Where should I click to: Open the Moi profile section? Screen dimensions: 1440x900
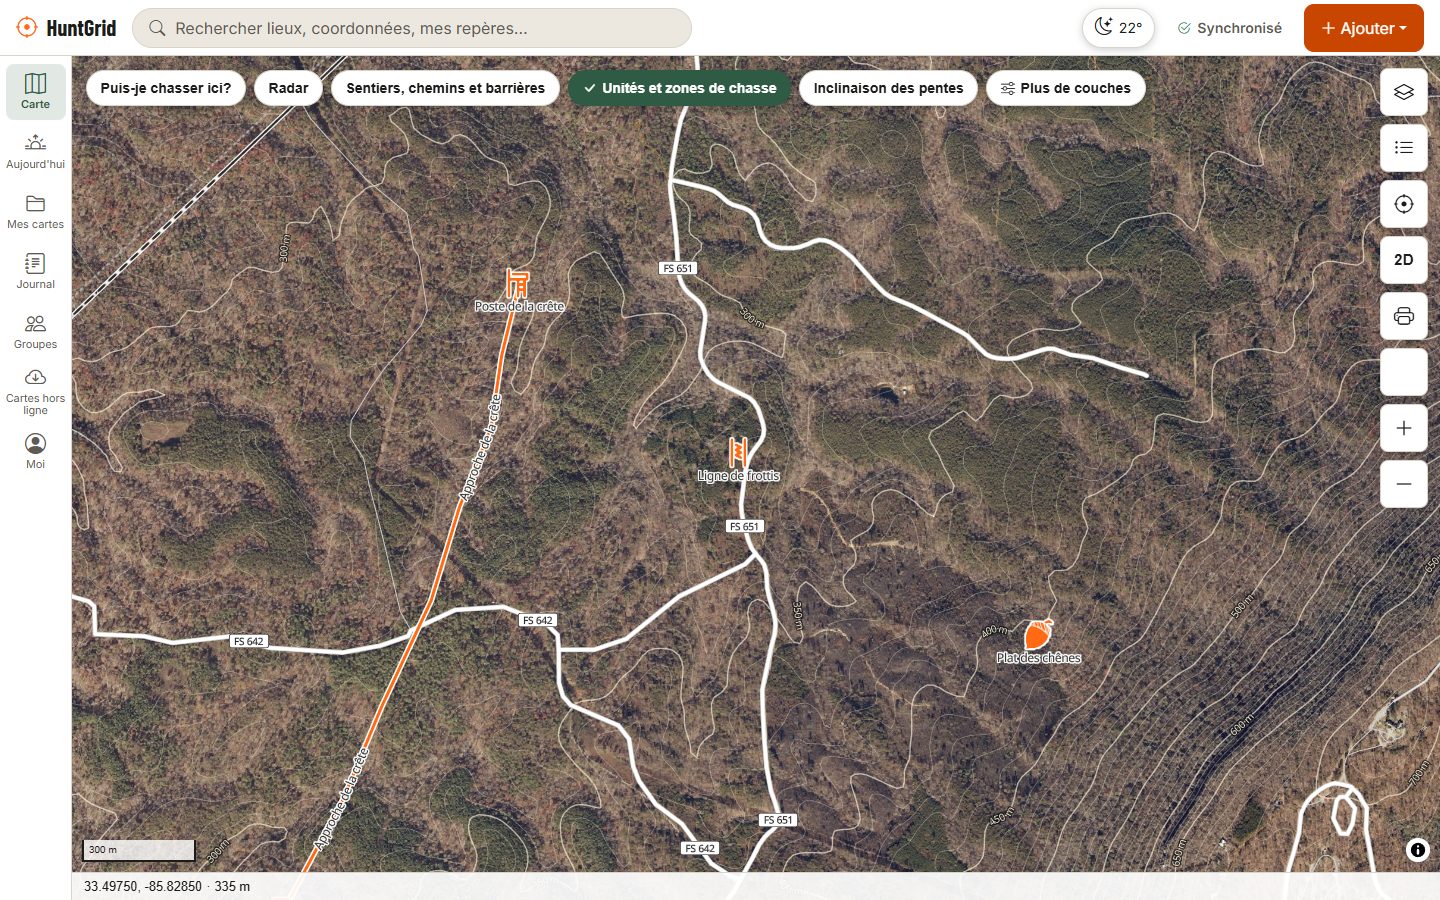(x=35, y=452)
